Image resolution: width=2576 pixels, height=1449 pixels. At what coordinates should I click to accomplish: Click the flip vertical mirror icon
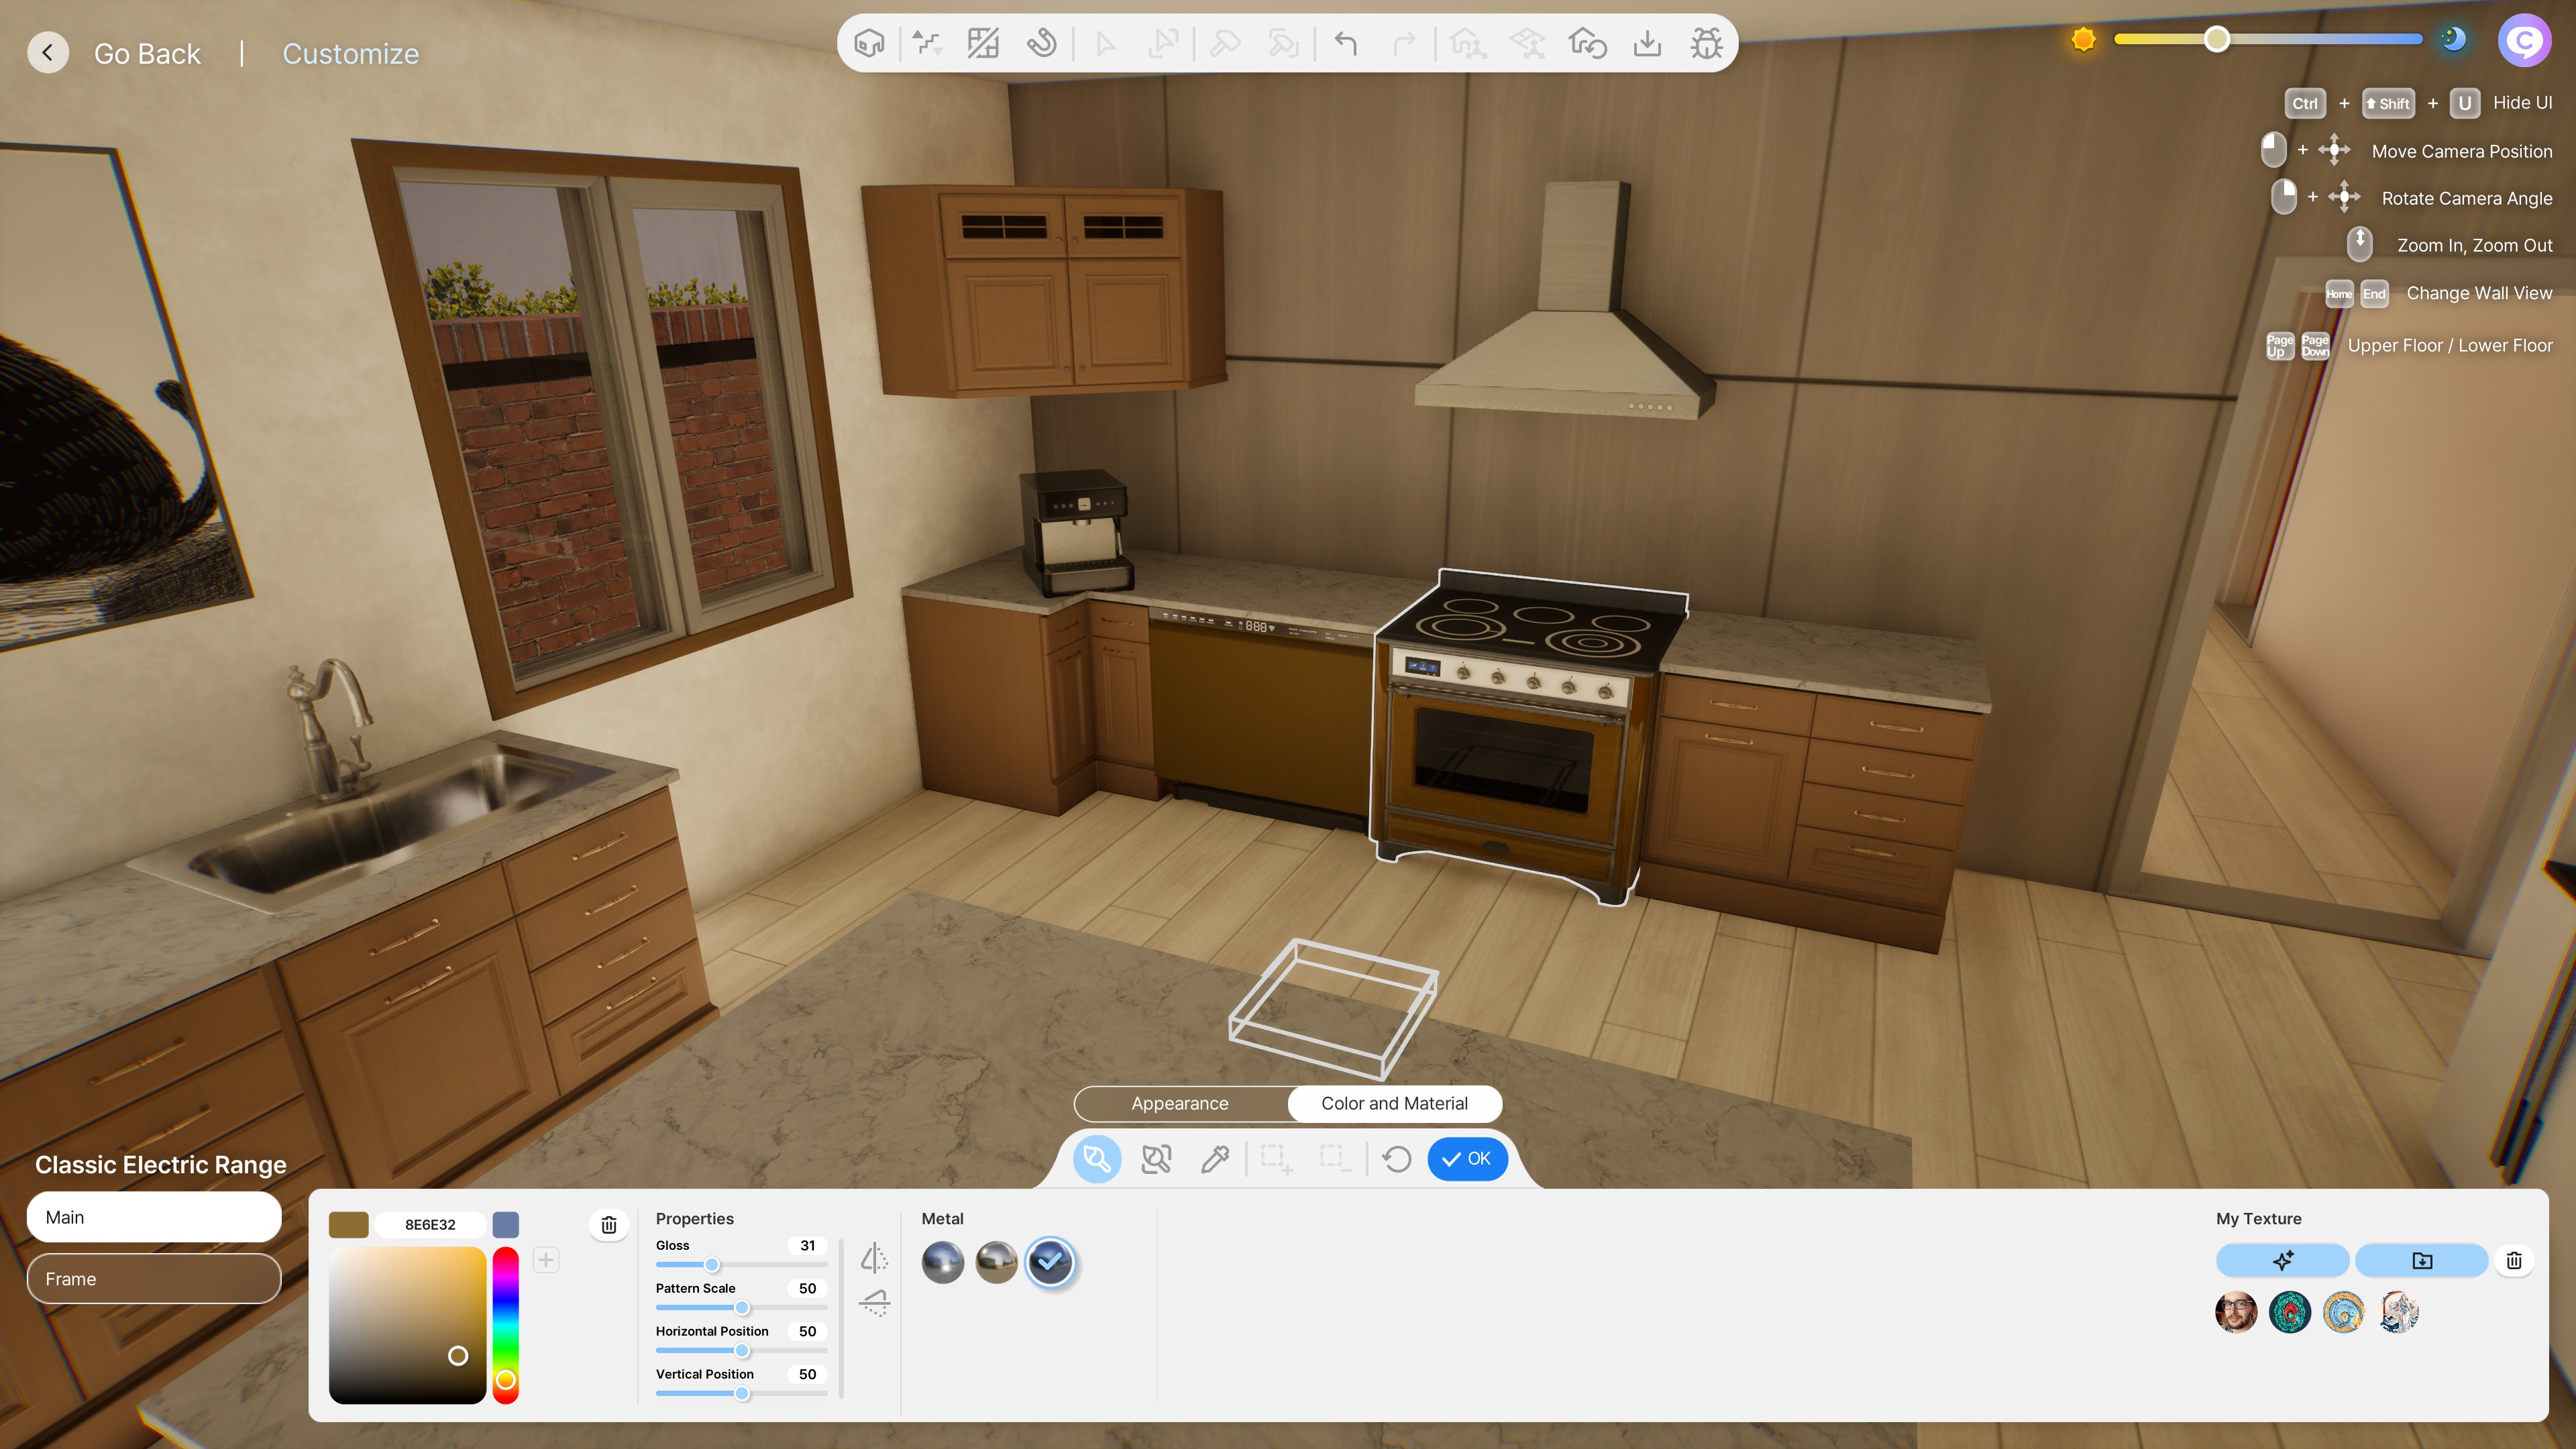tap(874, 1302)
